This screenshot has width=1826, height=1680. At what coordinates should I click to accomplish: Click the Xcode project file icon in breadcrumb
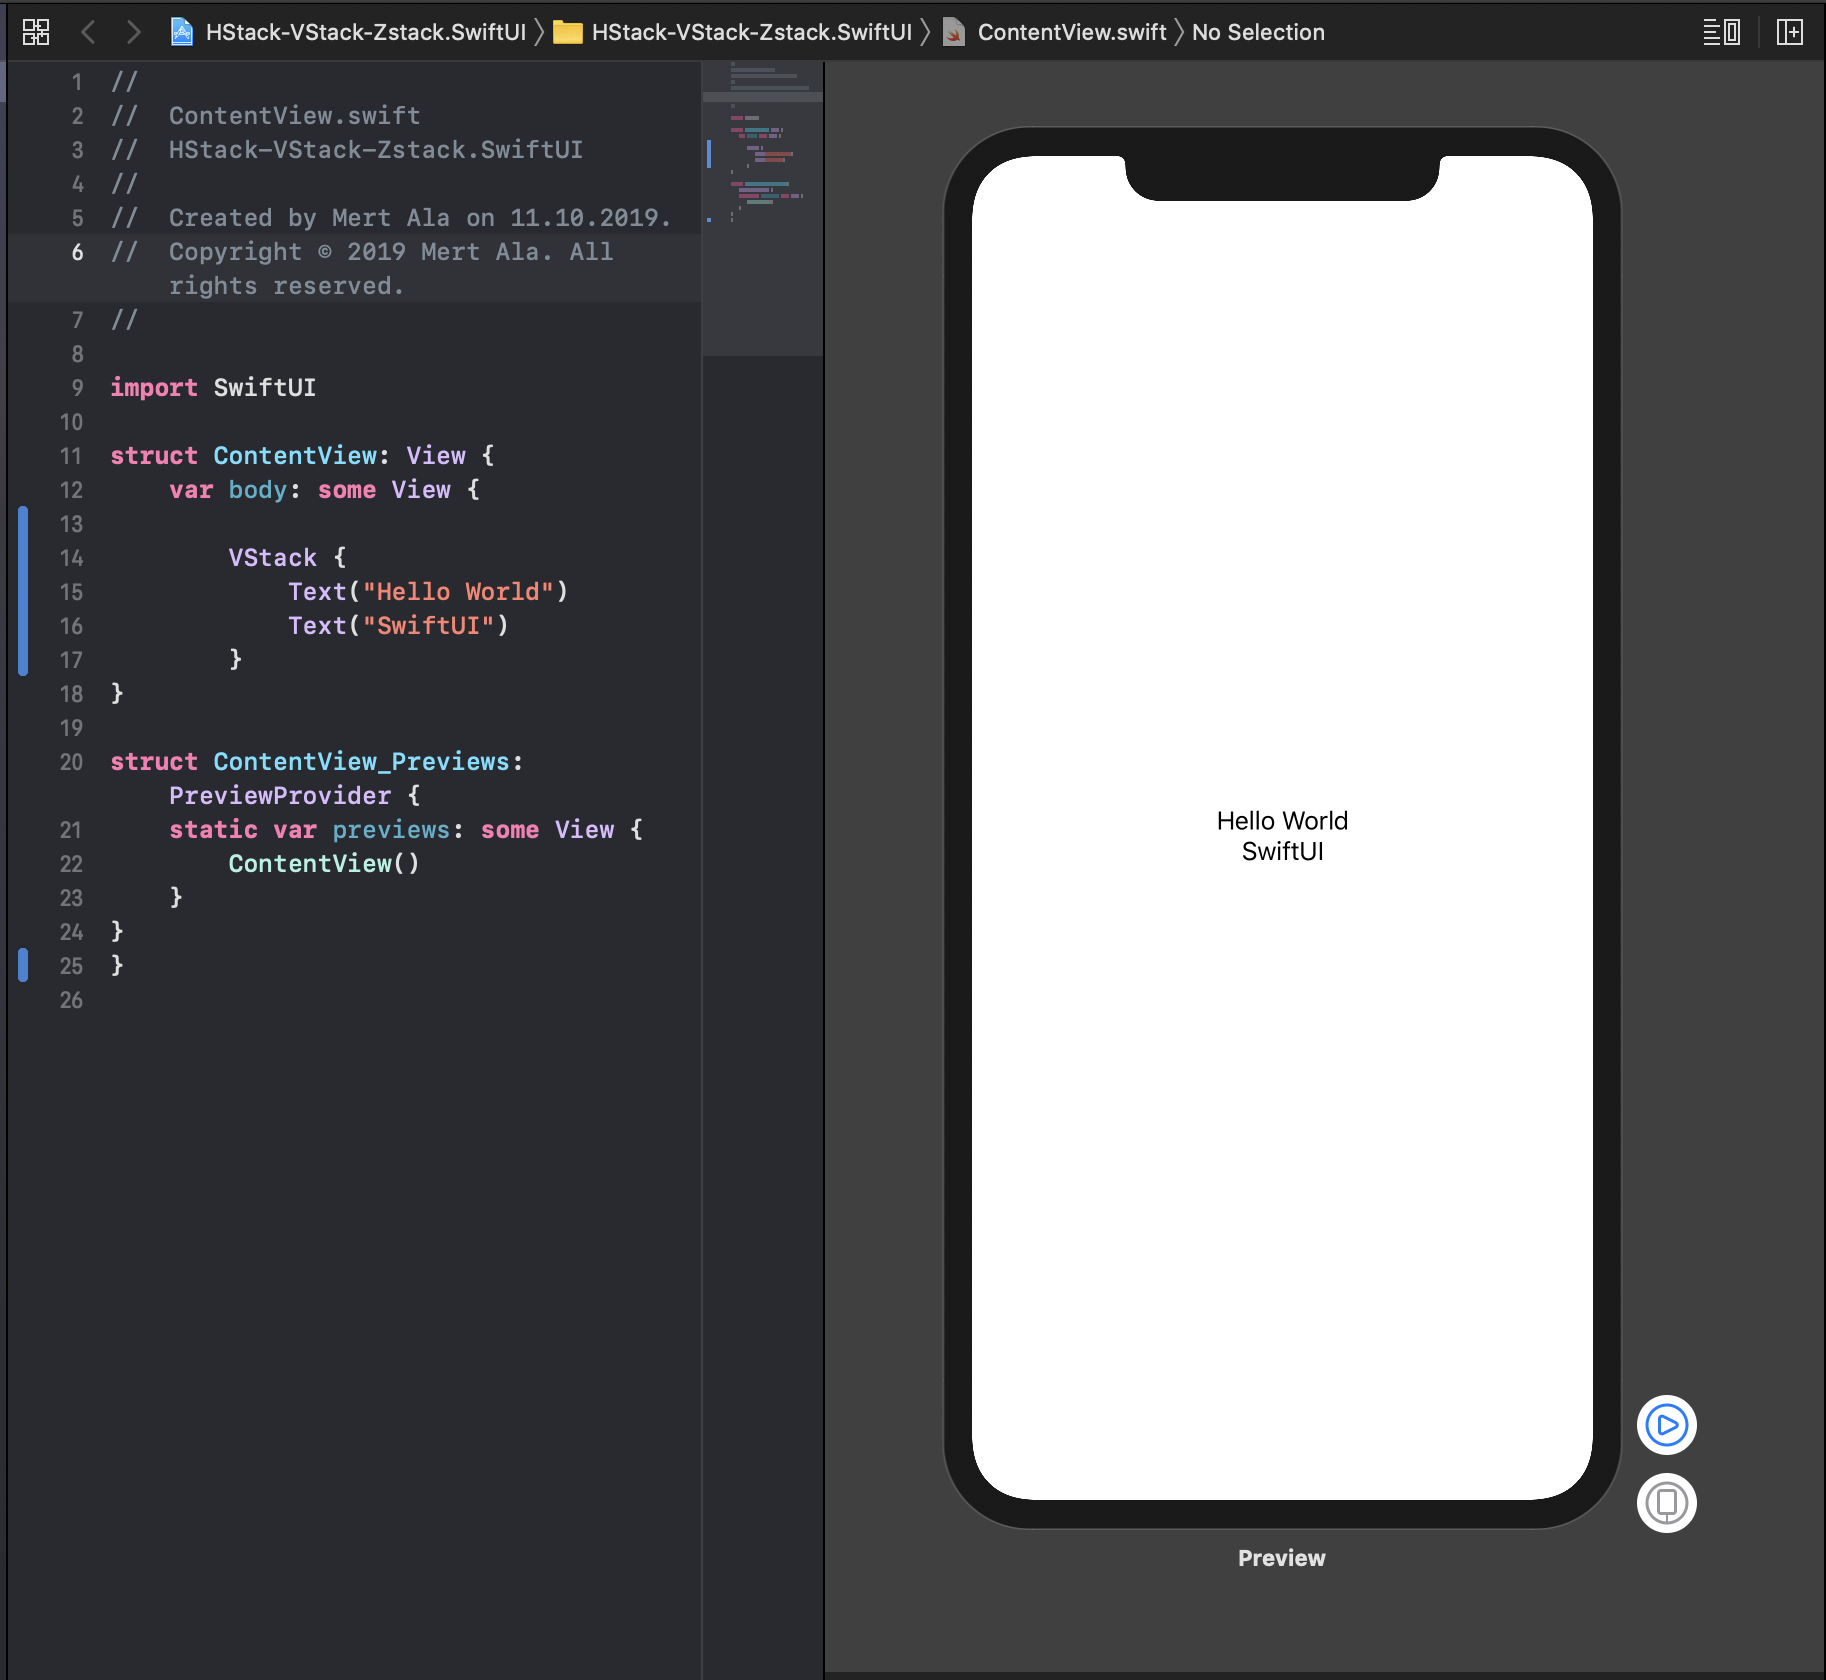point(182,32)
